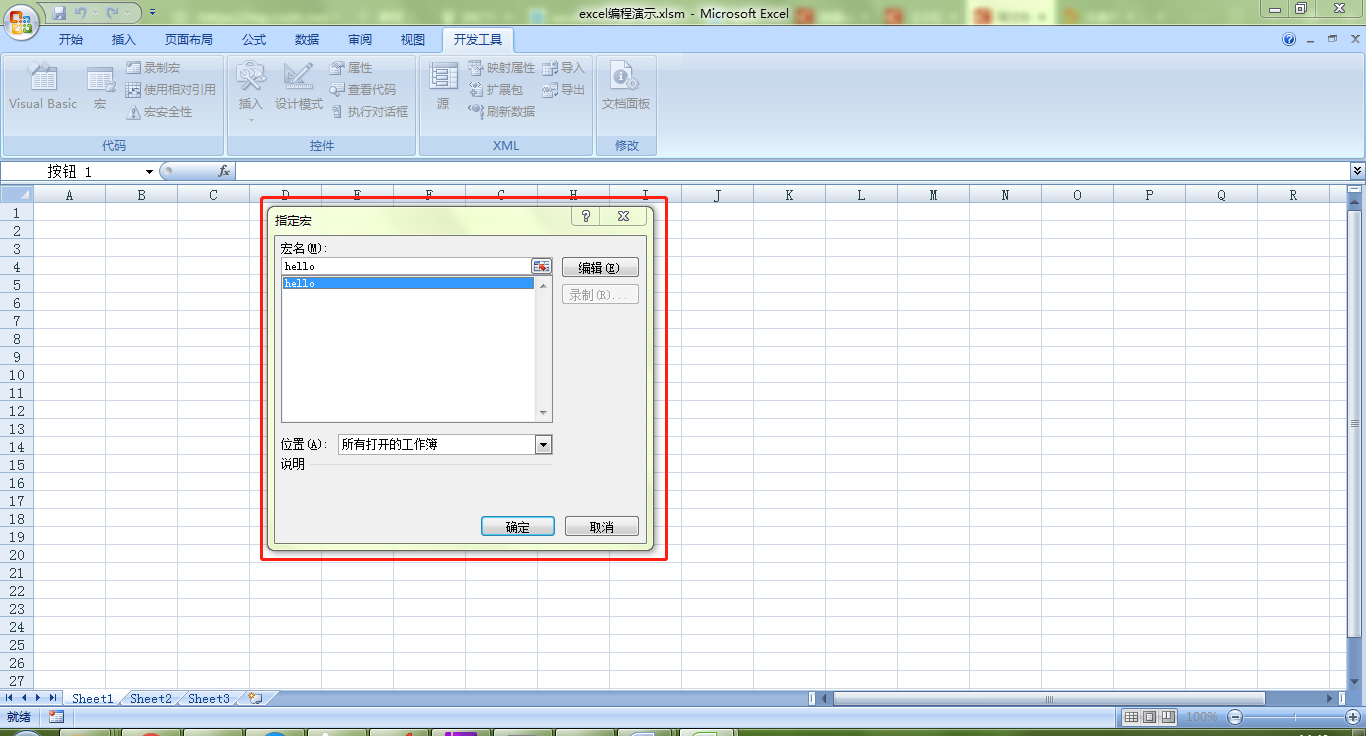Viewport: 1366px width, 736px height.
Task: Click the select-all corner of the grid
Action: click(17, 195)
